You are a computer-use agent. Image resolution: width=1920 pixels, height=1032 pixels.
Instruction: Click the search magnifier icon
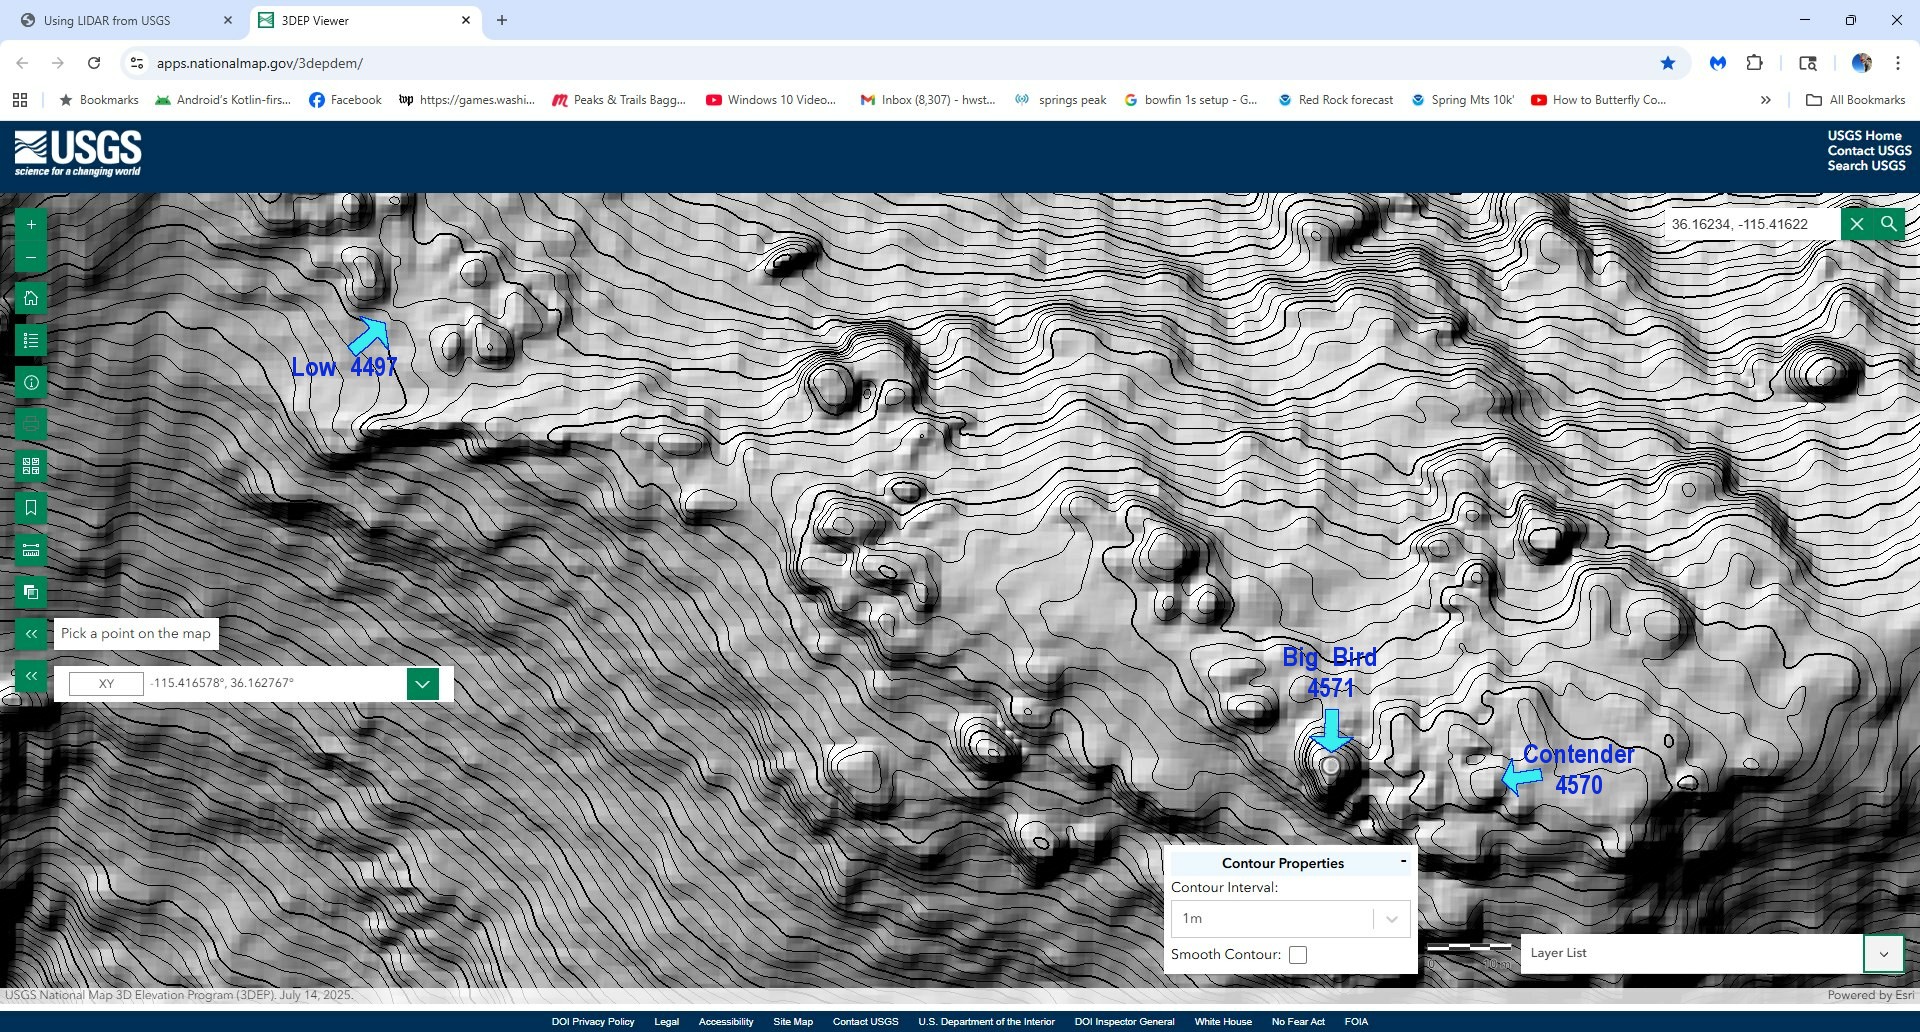point(1888,224)
